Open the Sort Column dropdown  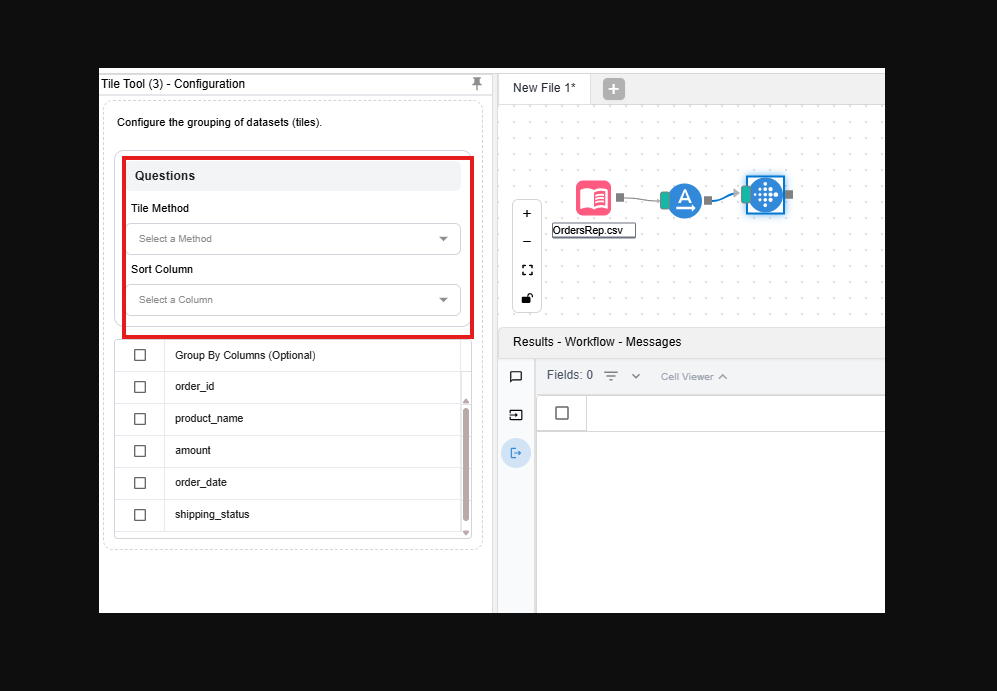[293, 300]
